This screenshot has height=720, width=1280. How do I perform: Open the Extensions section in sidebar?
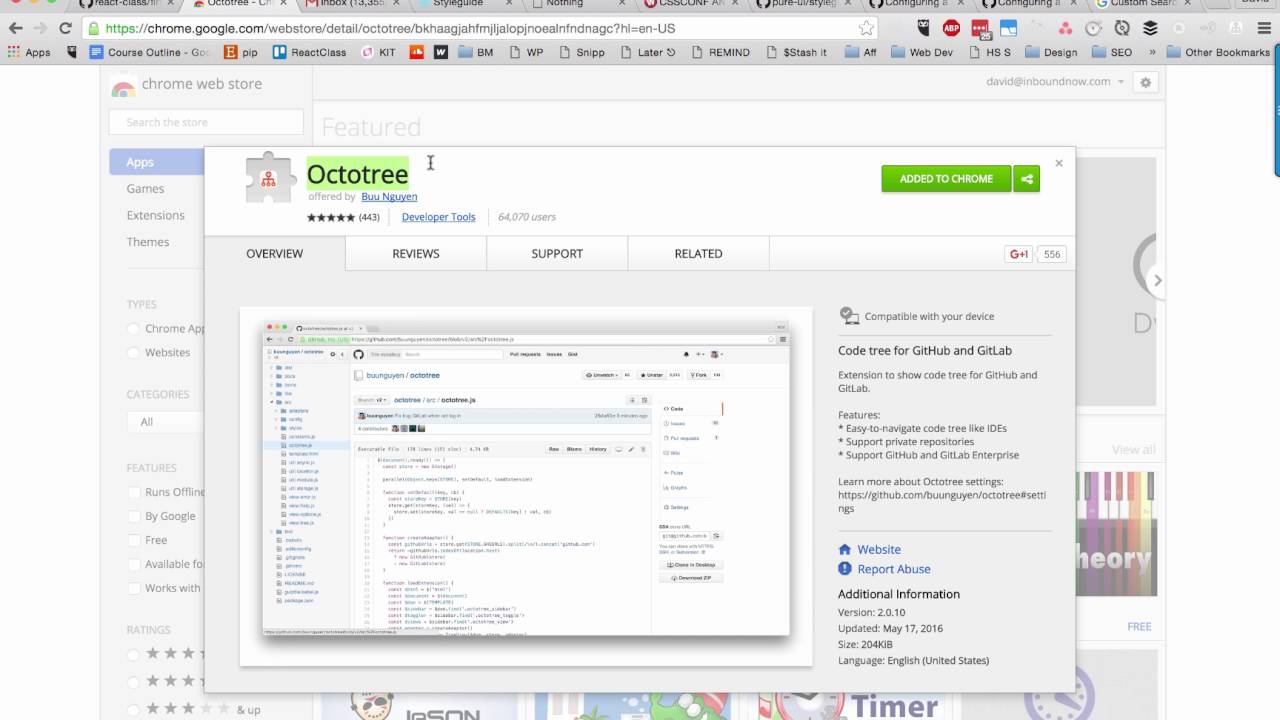point(155,215)
